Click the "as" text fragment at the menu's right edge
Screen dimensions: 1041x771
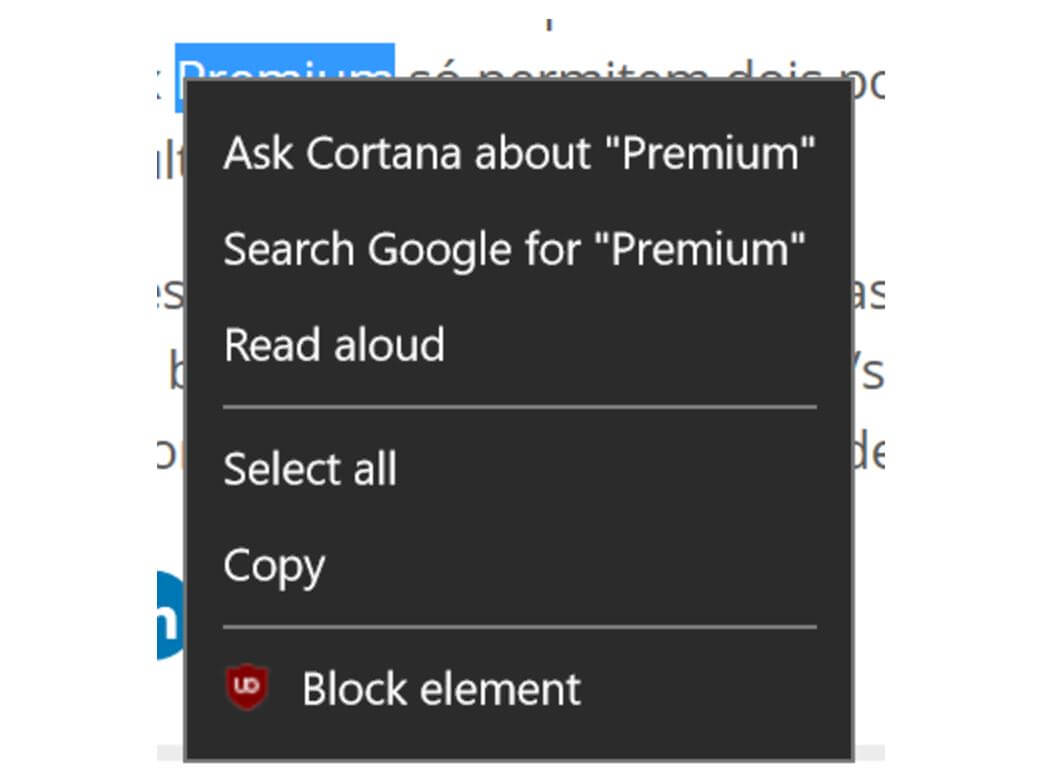coord(869,295)
